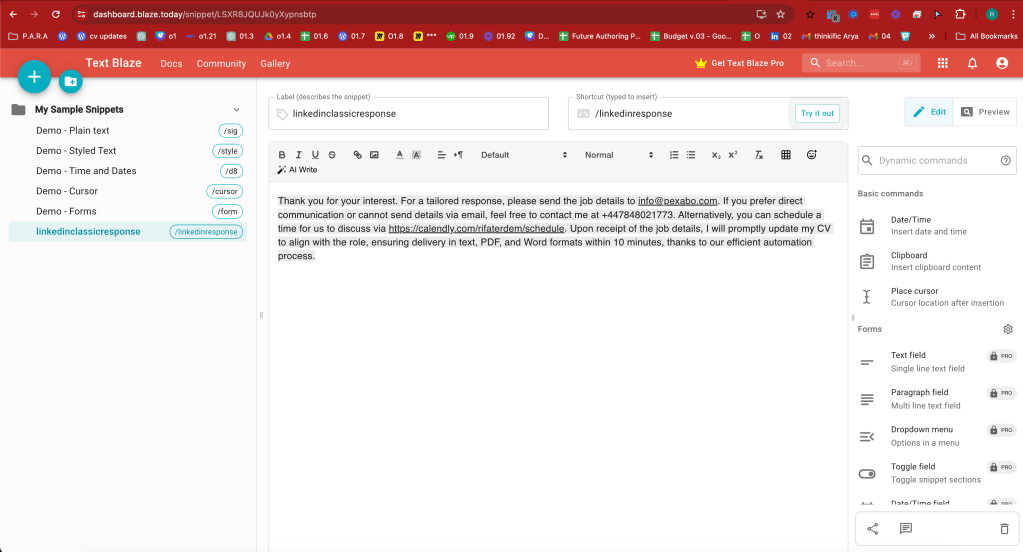Image resolution: width=1023 pixels, height=552 pixels.
Task: Insert a bulleted list
Action: point(691,155)
